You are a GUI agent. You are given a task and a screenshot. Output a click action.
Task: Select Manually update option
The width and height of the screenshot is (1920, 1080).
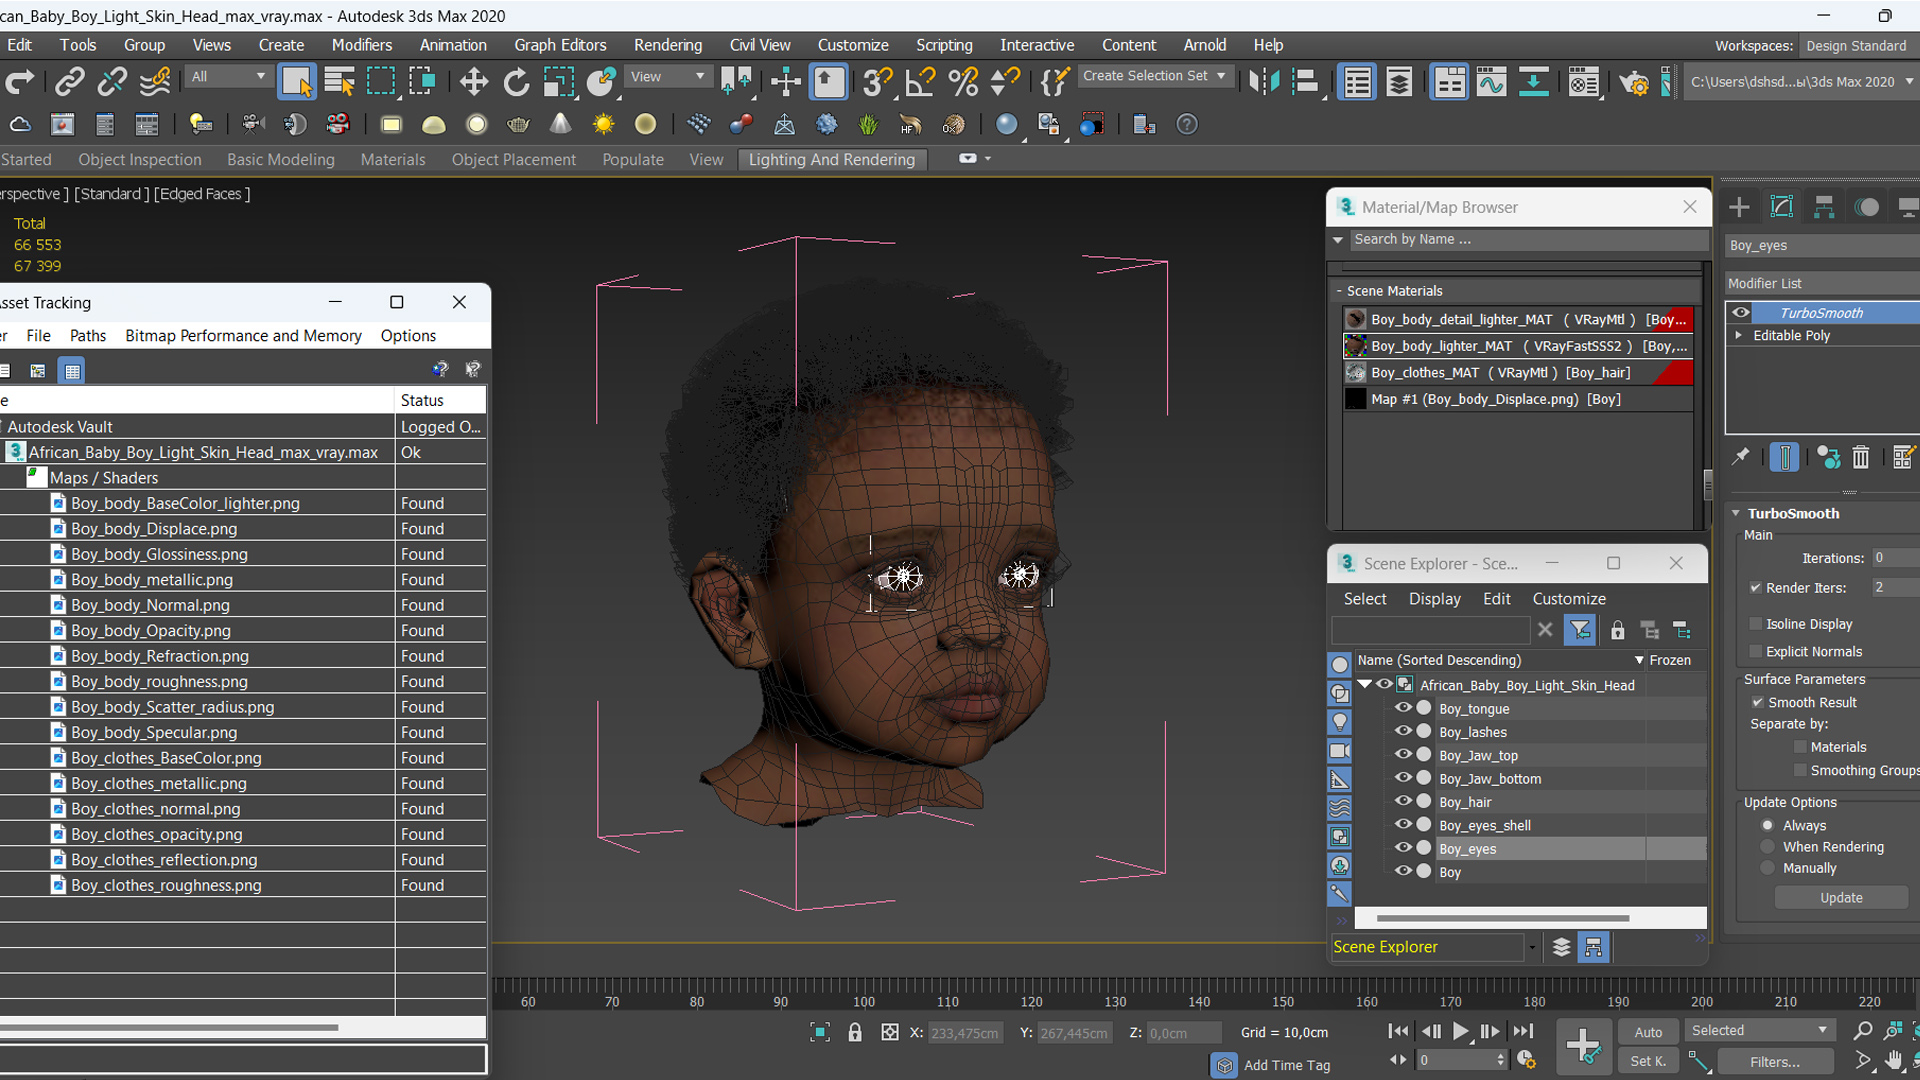[1768, 868]
